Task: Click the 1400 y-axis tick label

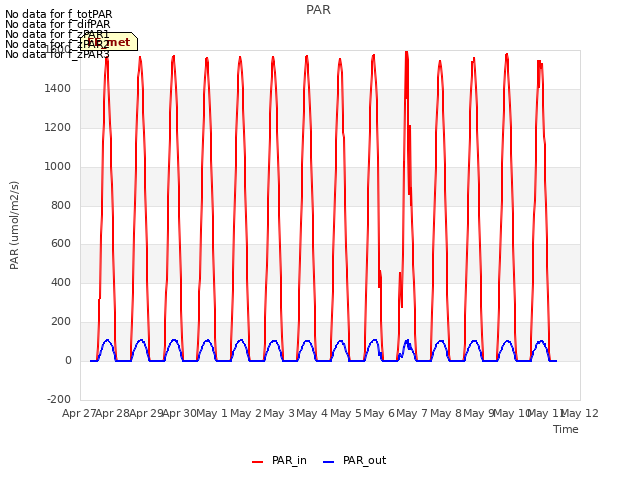Action: [x=58, y=88]
